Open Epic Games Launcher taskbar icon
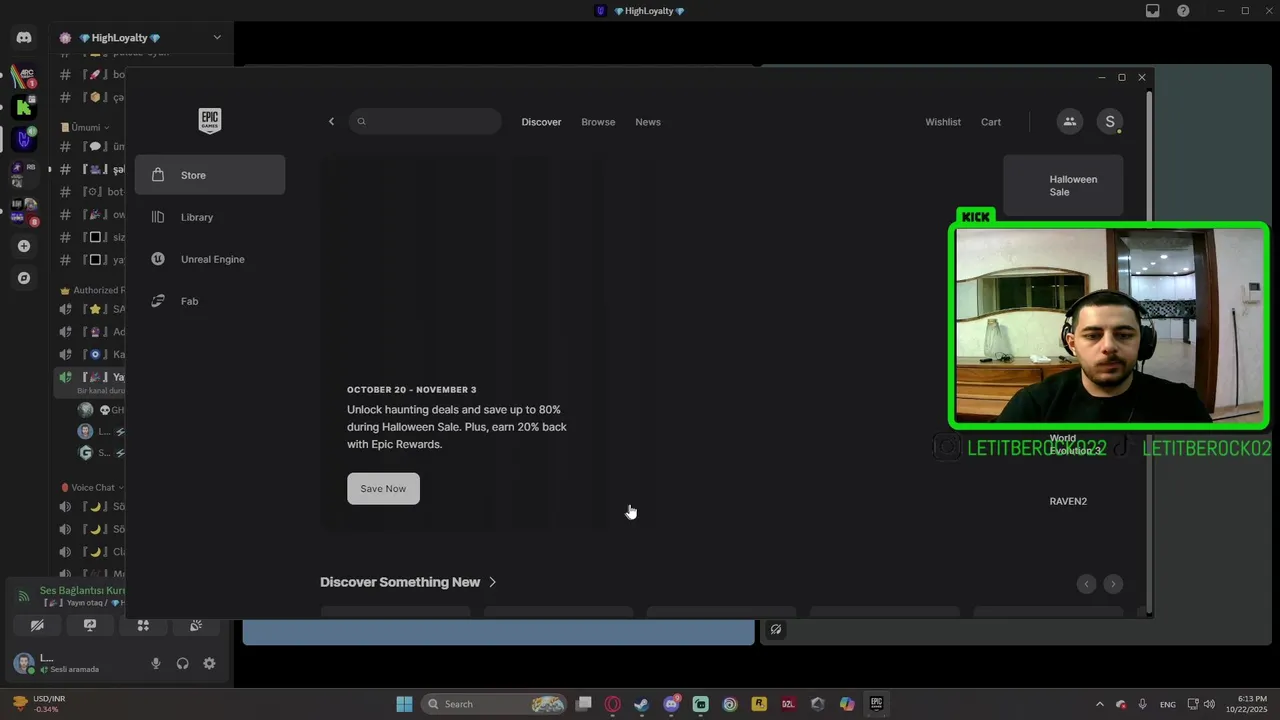1280x720 pixels. click(x=876, y=704)
